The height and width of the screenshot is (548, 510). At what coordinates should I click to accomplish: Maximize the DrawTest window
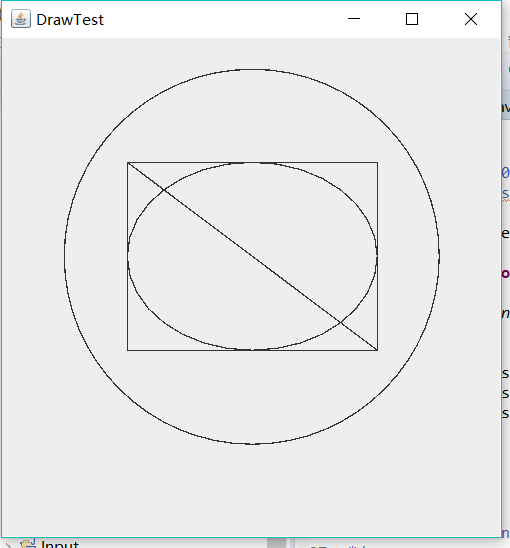[412, 19]
